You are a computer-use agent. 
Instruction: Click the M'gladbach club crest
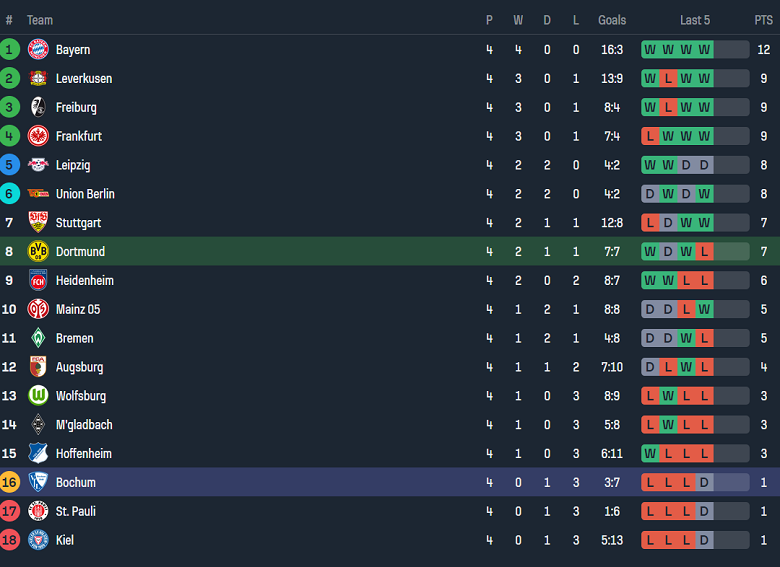[x=38, y=424]
